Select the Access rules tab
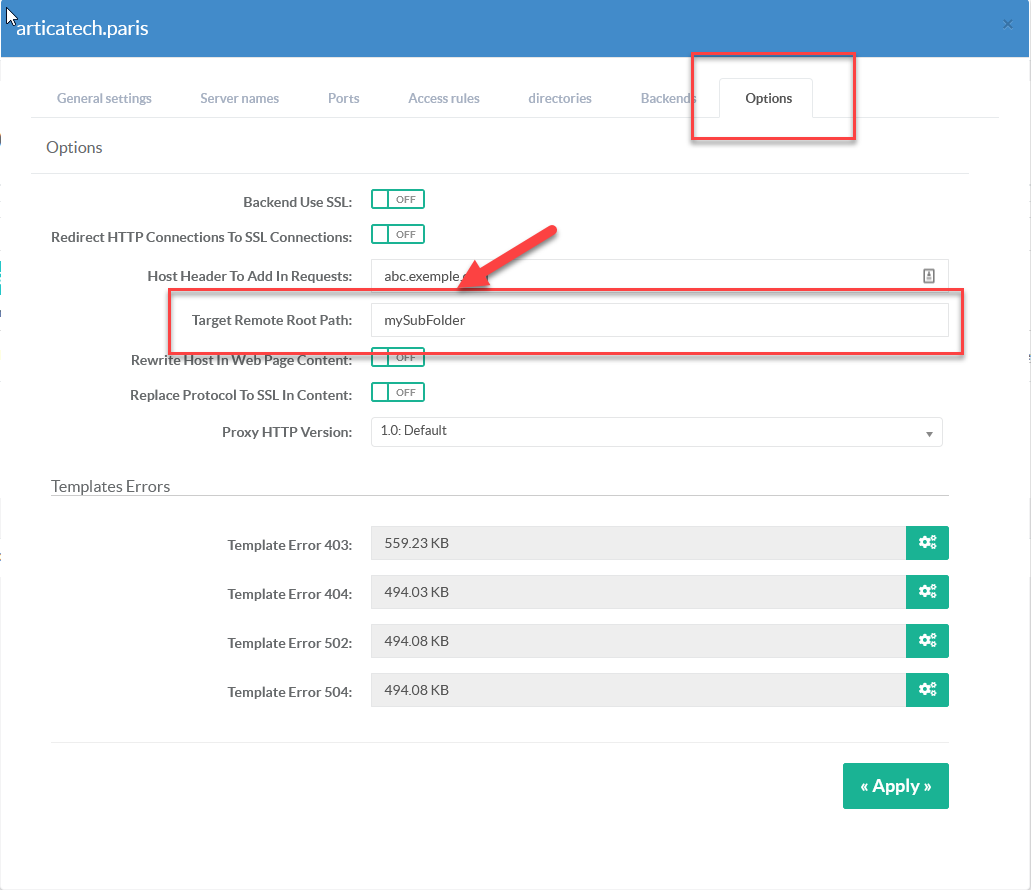 pos(443,99)
